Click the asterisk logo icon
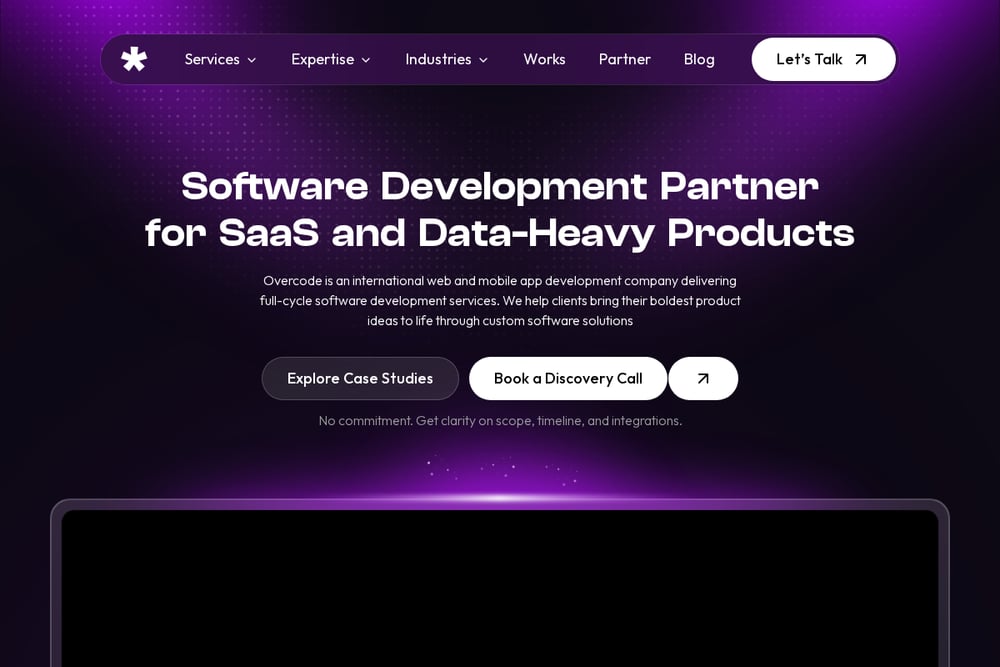Viewport: 1000px width, 667px height. [134, 59]
